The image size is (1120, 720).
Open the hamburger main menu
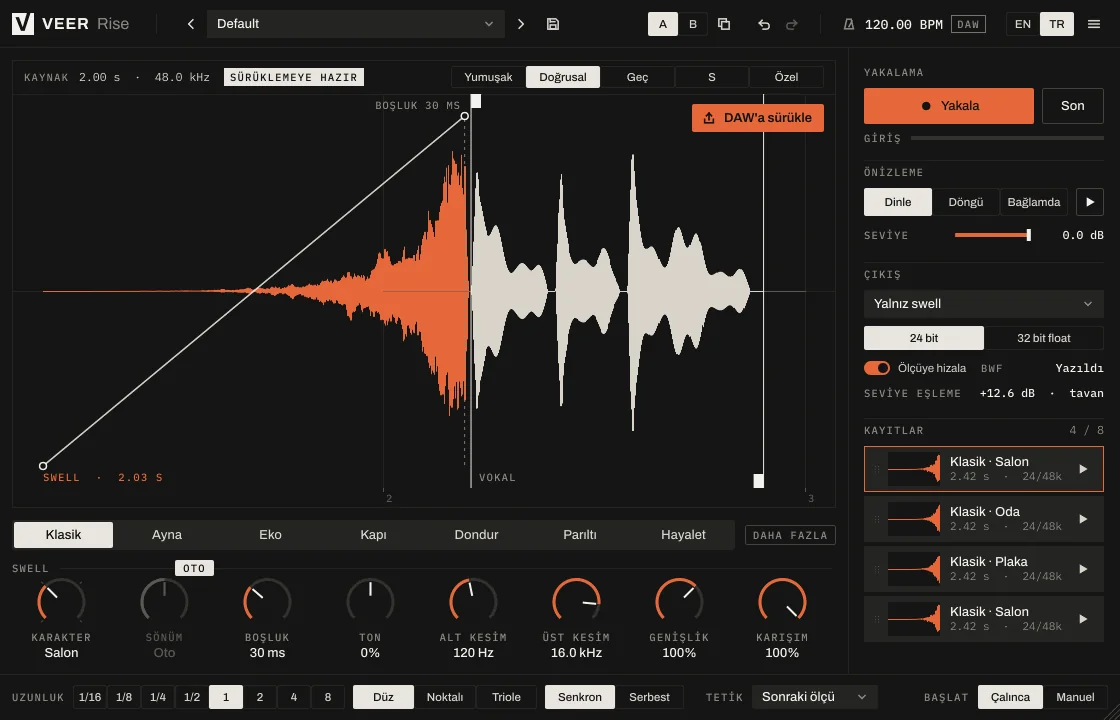tap(1094, 24)
